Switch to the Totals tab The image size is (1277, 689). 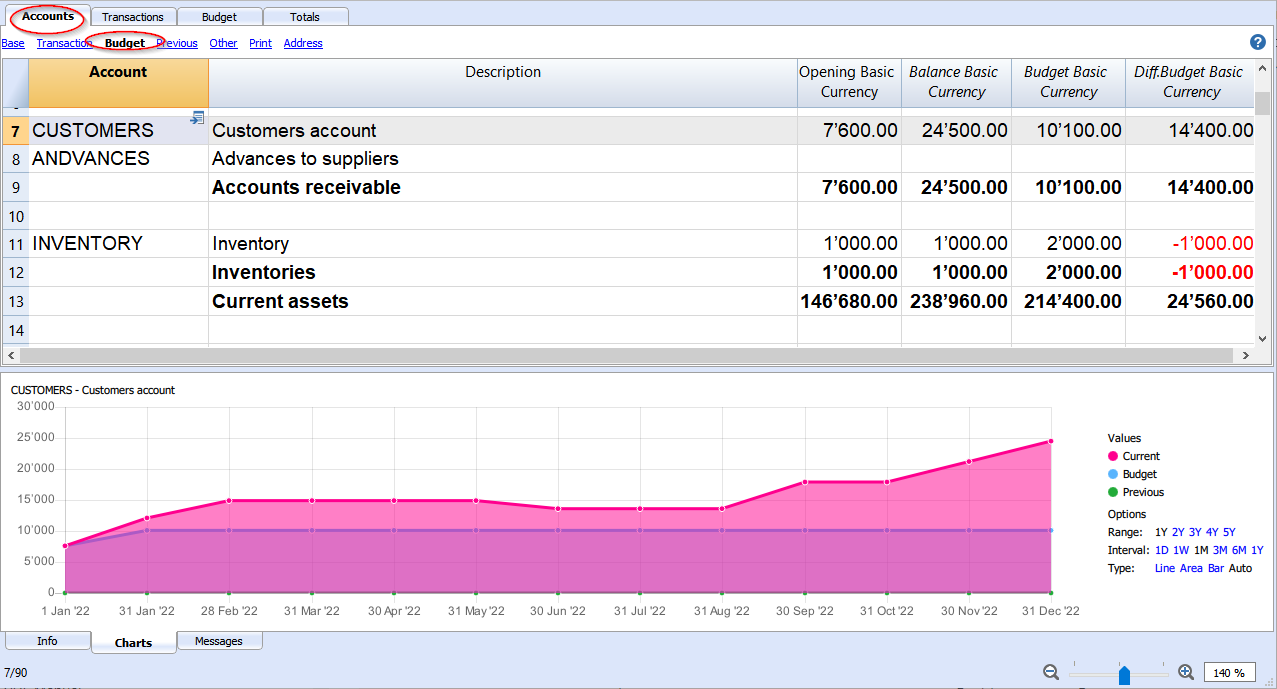tap(306, 17)
